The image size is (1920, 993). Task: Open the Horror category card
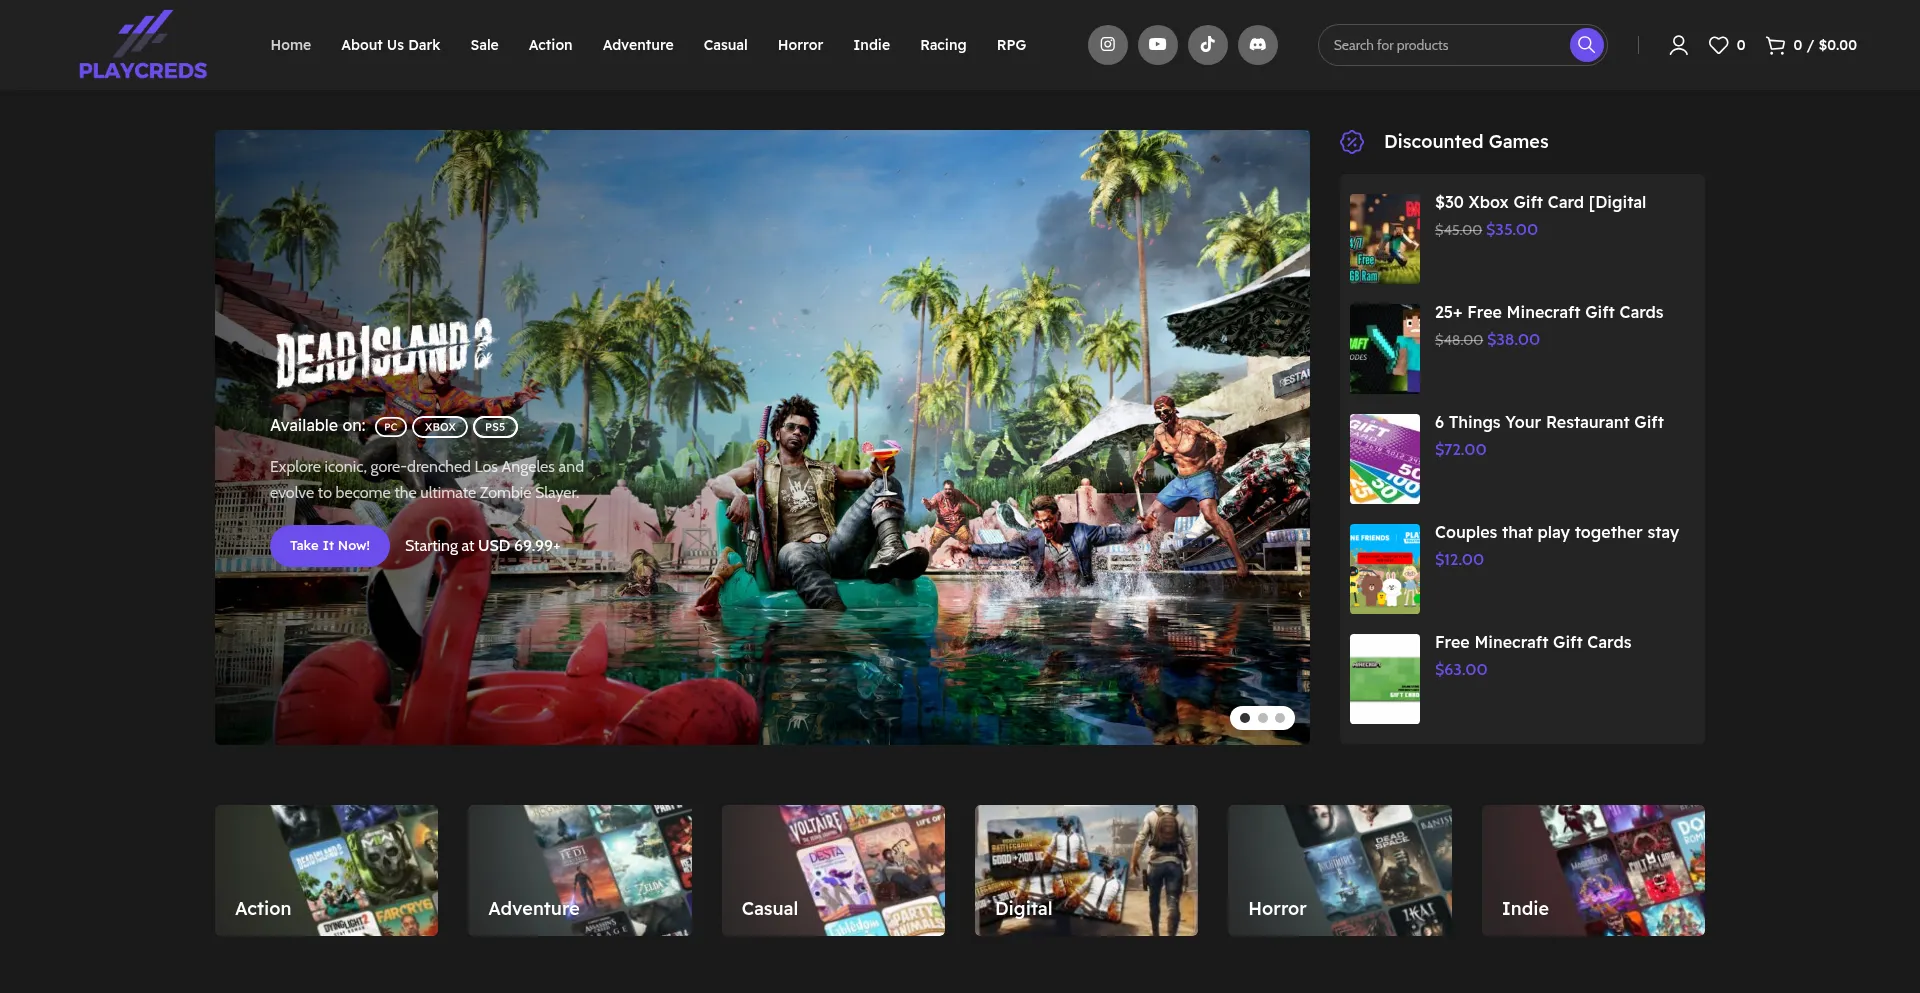(x=1340, y=870)
